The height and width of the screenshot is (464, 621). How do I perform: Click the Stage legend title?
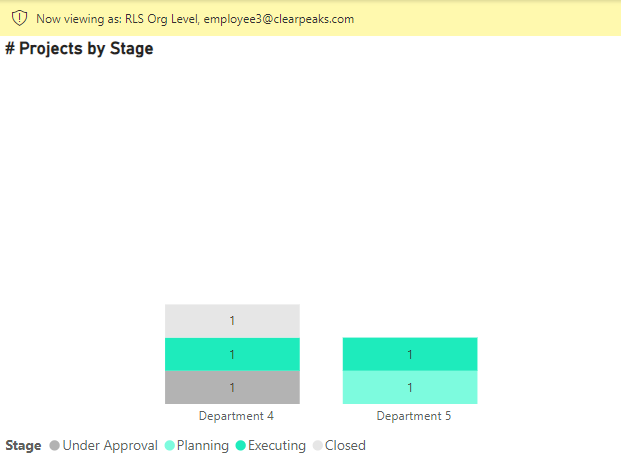click(x=23, y=446)
